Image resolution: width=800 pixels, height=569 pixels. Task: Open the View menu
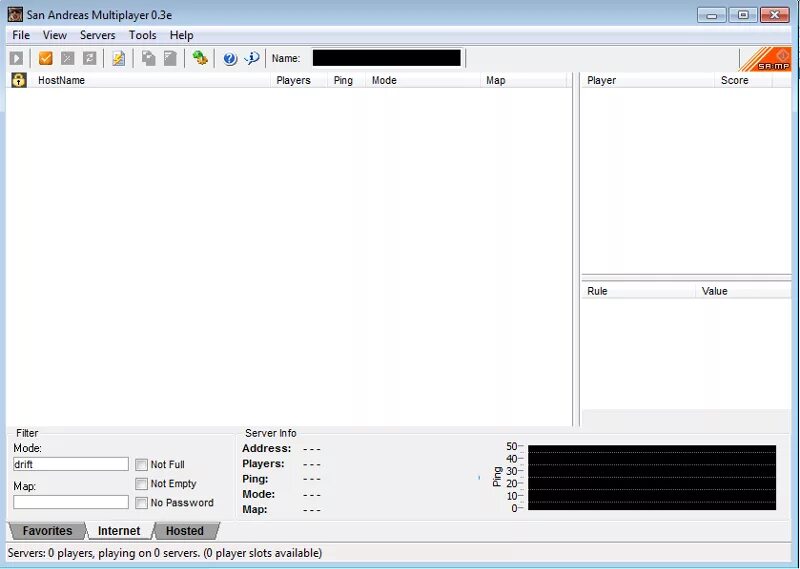(55, 35)
